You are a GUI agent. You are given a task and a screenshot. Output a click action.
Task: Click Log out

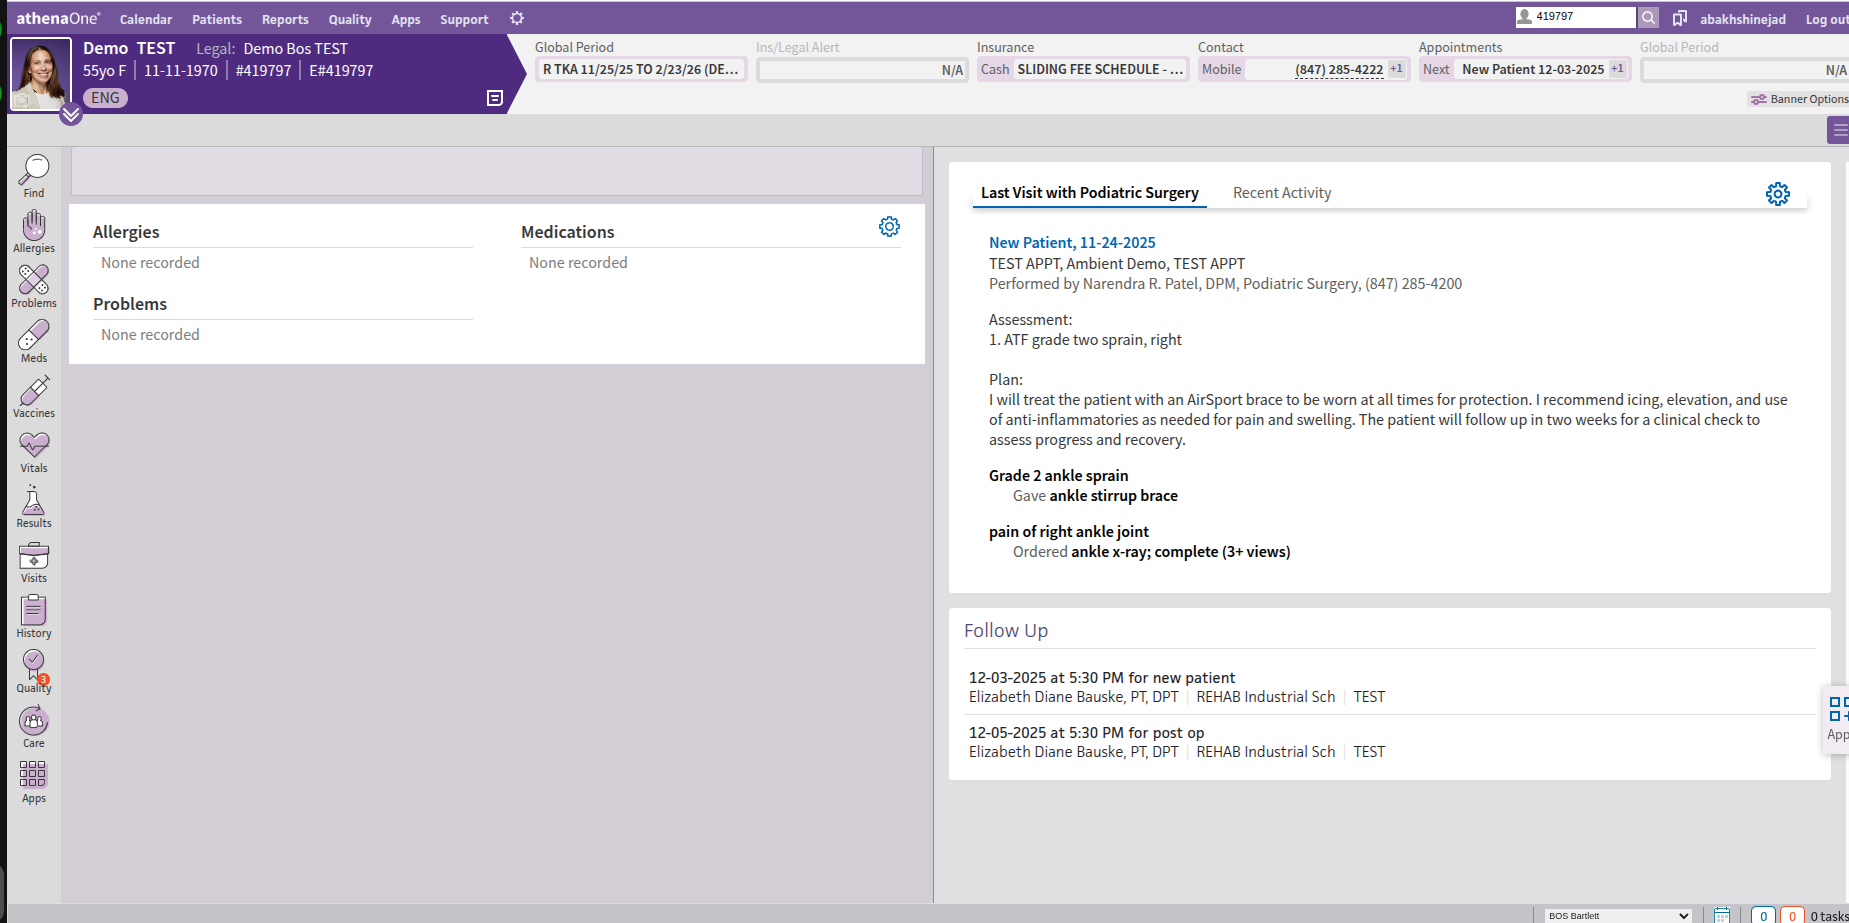point(1827,19)
